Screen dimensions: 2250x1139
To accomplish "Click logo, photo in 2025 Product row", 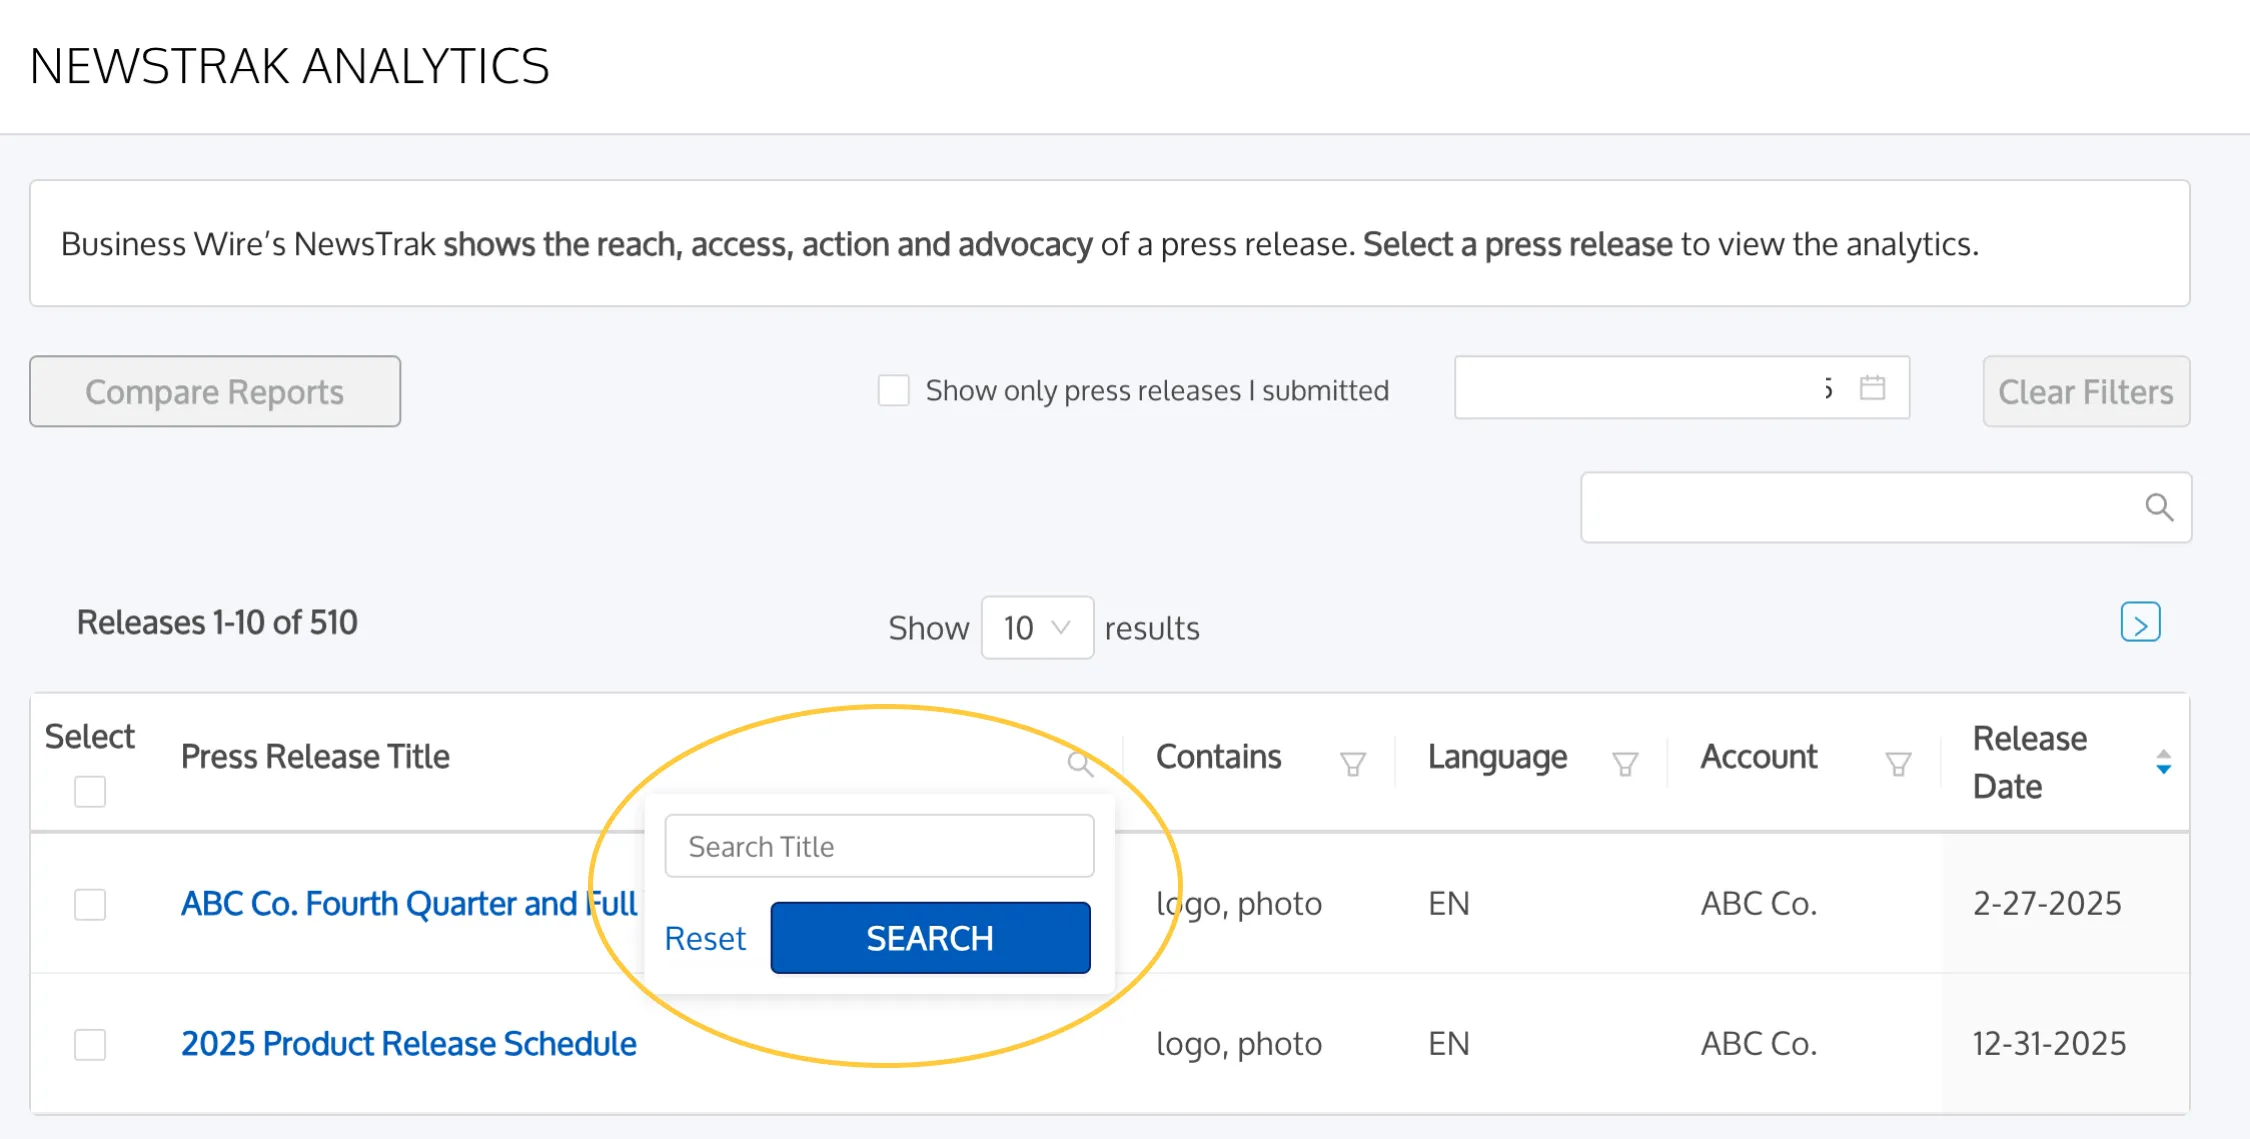I will click(x=1239, y=1043).
